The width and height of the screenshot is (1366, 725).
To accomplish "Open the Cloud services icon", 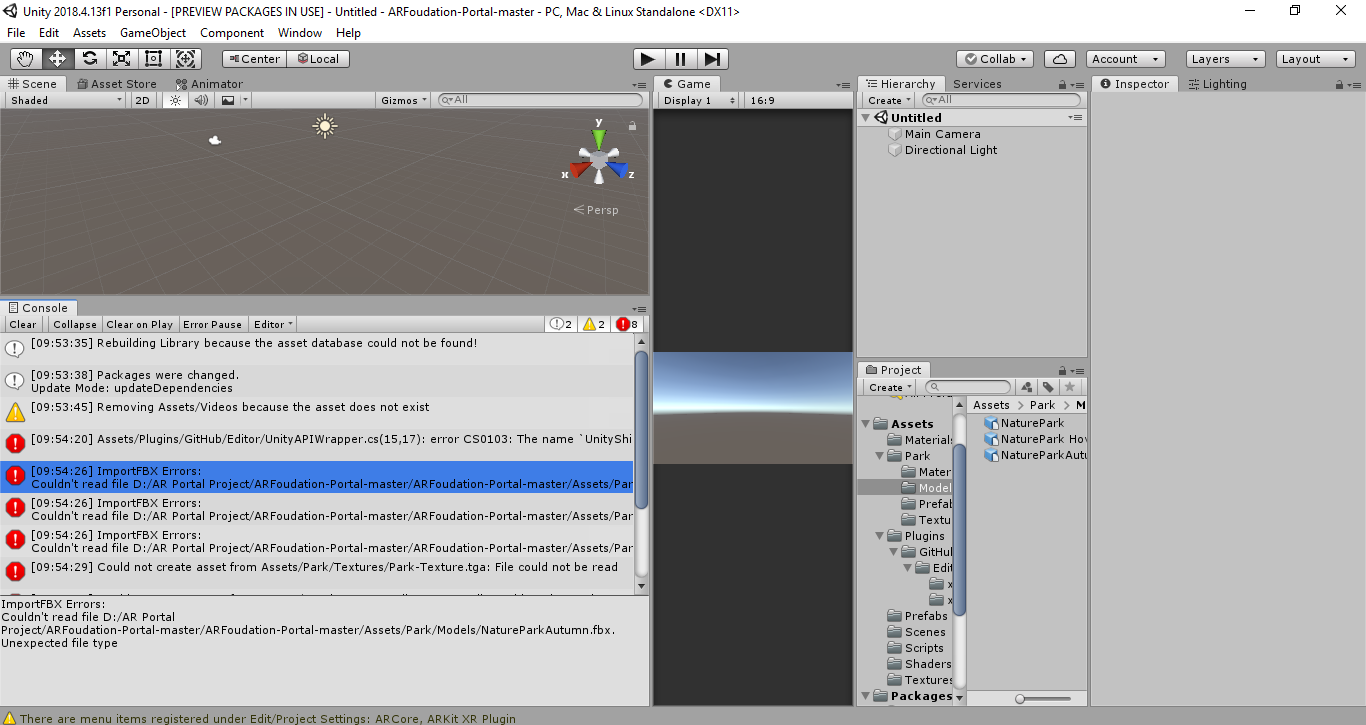I will (x=1059, y=59).
